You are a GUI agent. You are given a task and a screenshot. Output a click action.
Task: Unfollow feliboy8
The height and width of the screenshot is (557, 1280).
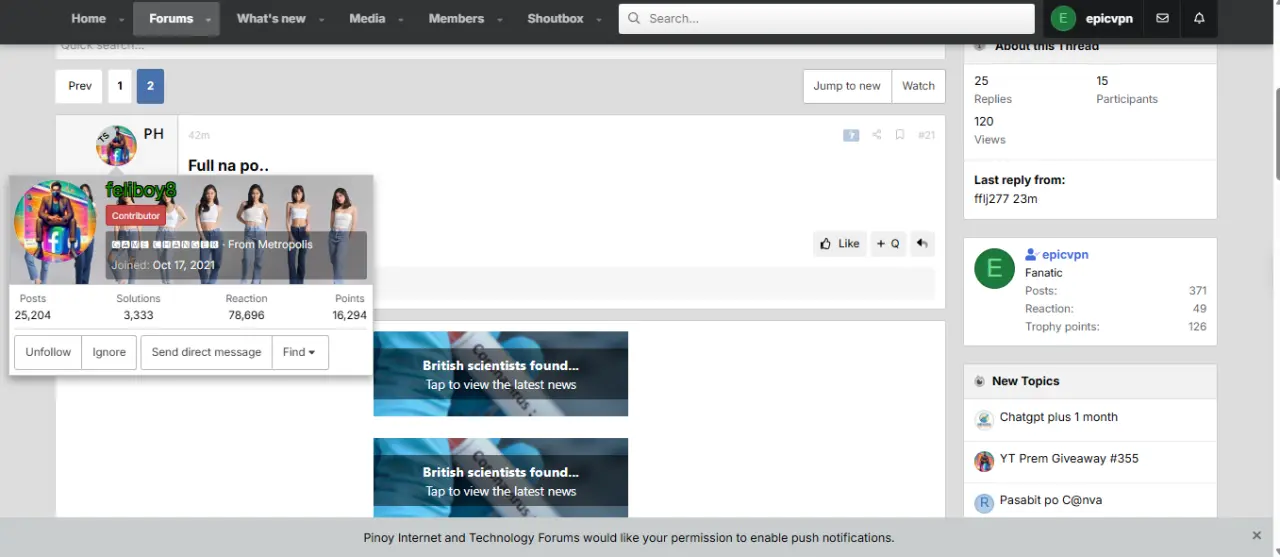coord(48,352)
